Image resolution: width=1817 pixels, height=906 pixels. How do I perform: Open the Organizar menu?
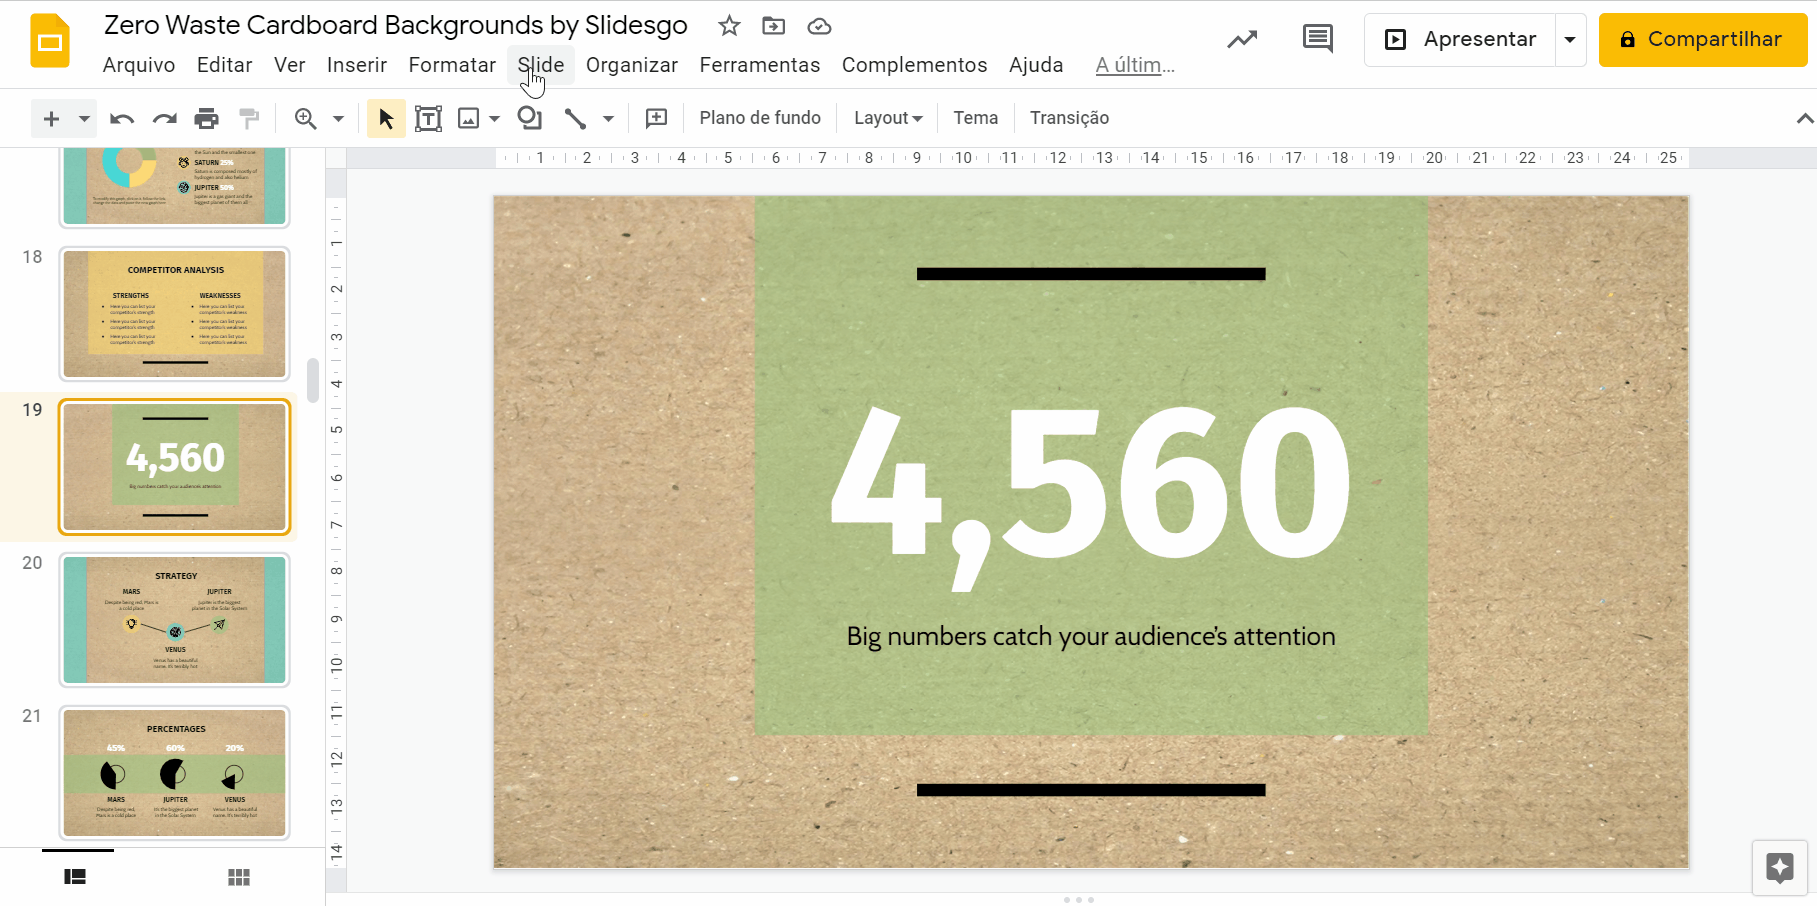coord(632,65)
